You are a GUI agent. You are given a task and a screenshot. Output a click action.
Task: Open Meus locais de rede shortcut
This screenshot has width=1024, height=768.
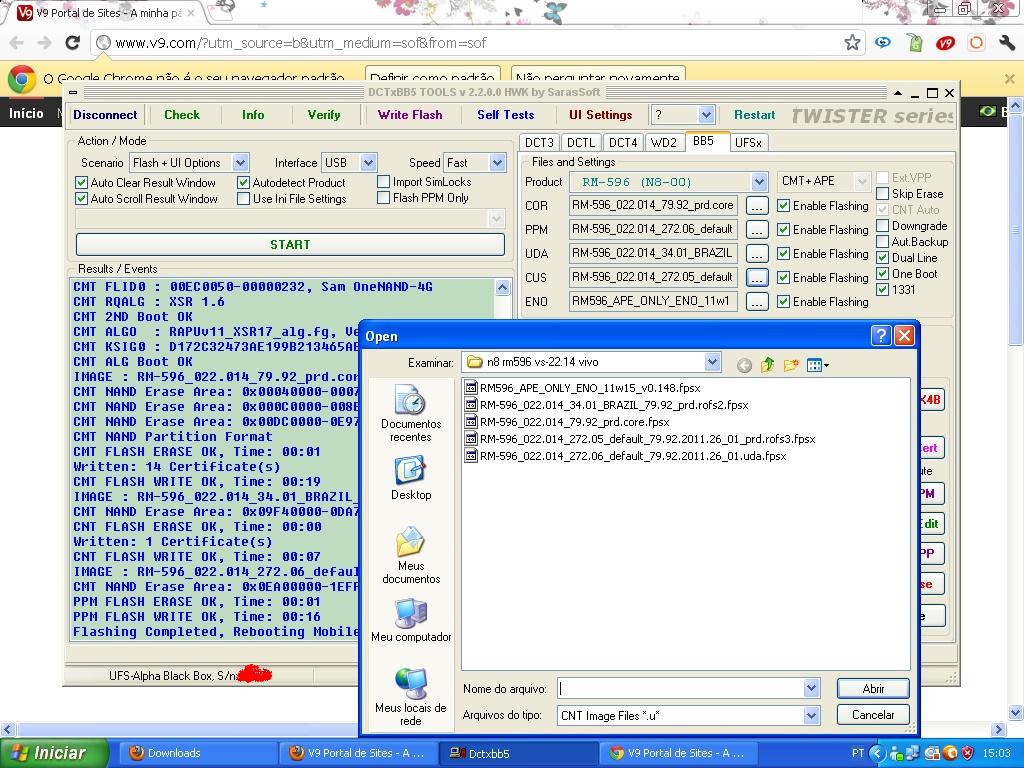[411, 697]
